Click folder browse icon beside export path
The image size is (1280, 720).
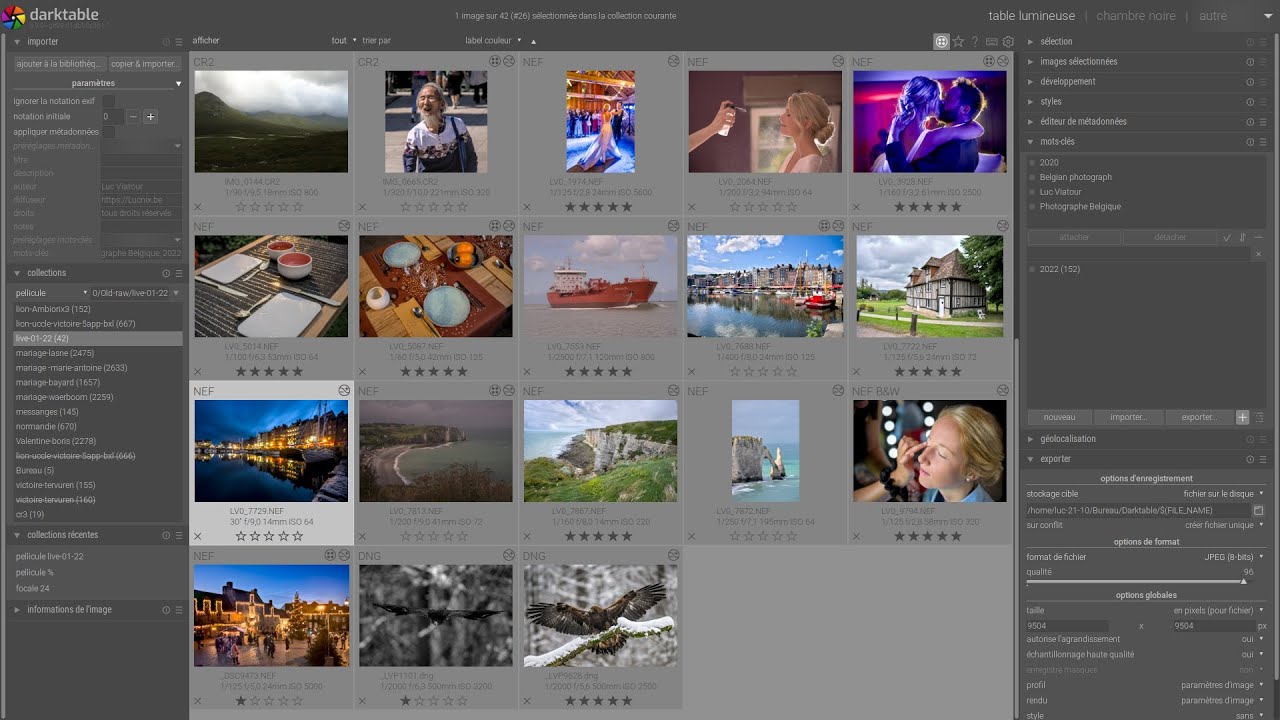coord(1259,510)
